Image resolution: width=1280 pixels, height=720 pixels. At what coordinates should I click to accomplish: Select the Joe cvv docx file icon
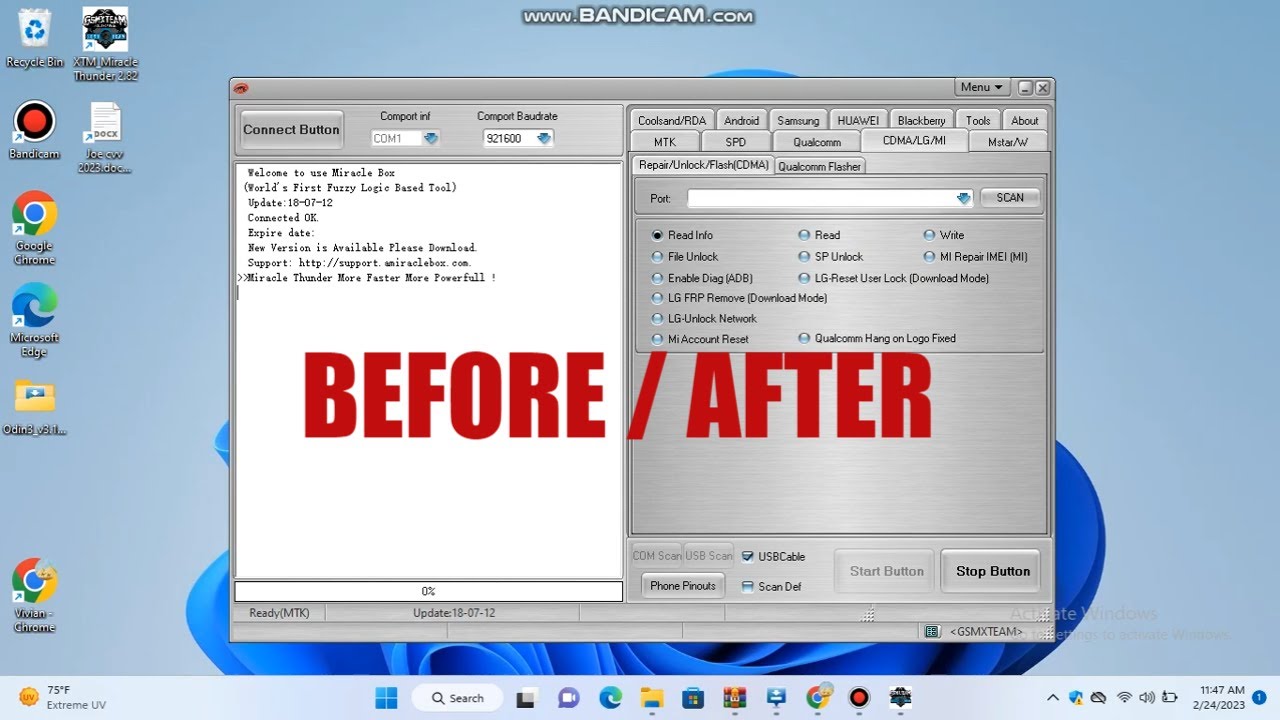[105, 138]
